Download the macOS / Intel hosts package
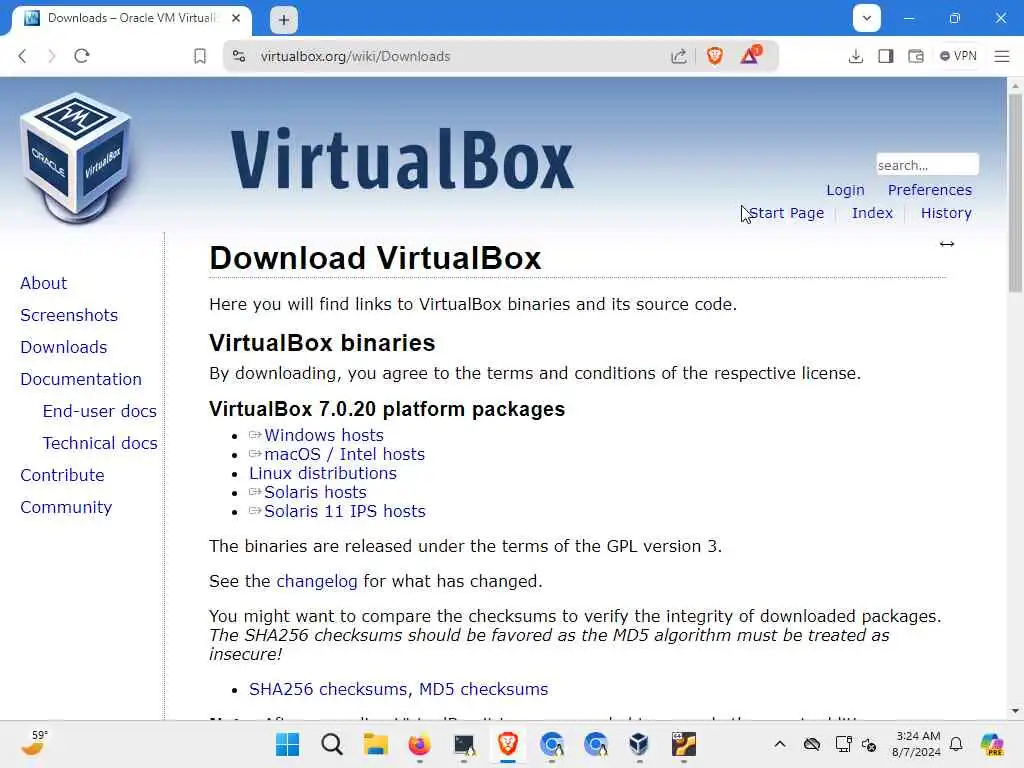 coord(344,454)
